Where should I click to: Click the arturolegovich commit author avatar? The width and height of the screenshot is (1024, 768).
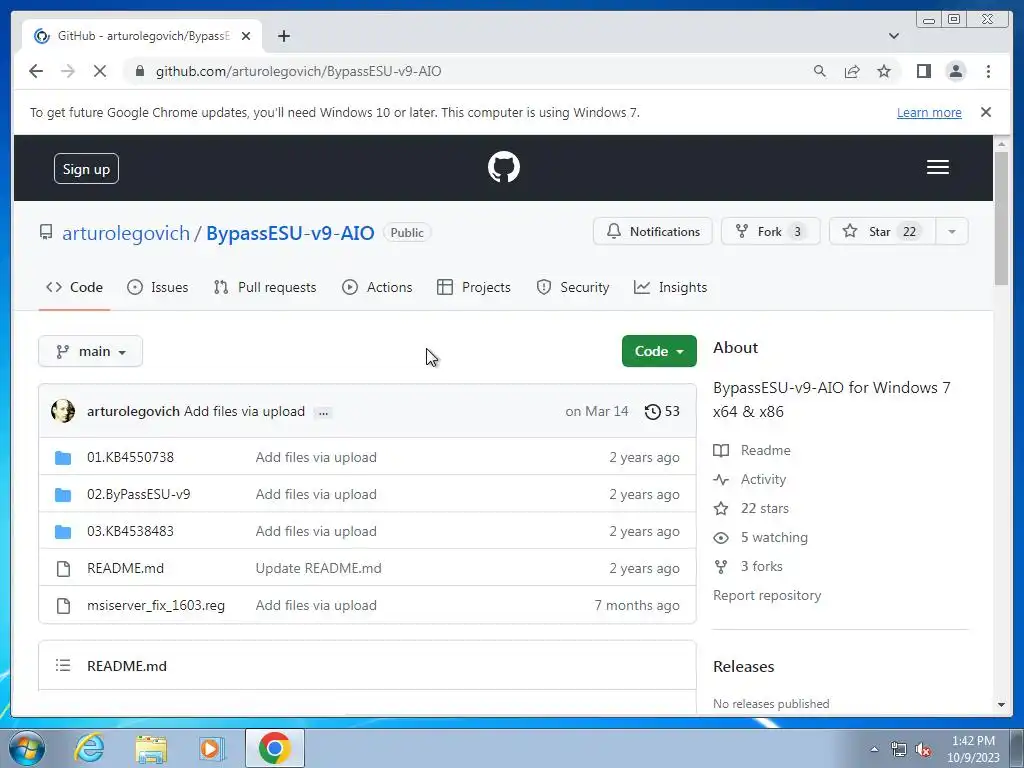click(63, 411)
